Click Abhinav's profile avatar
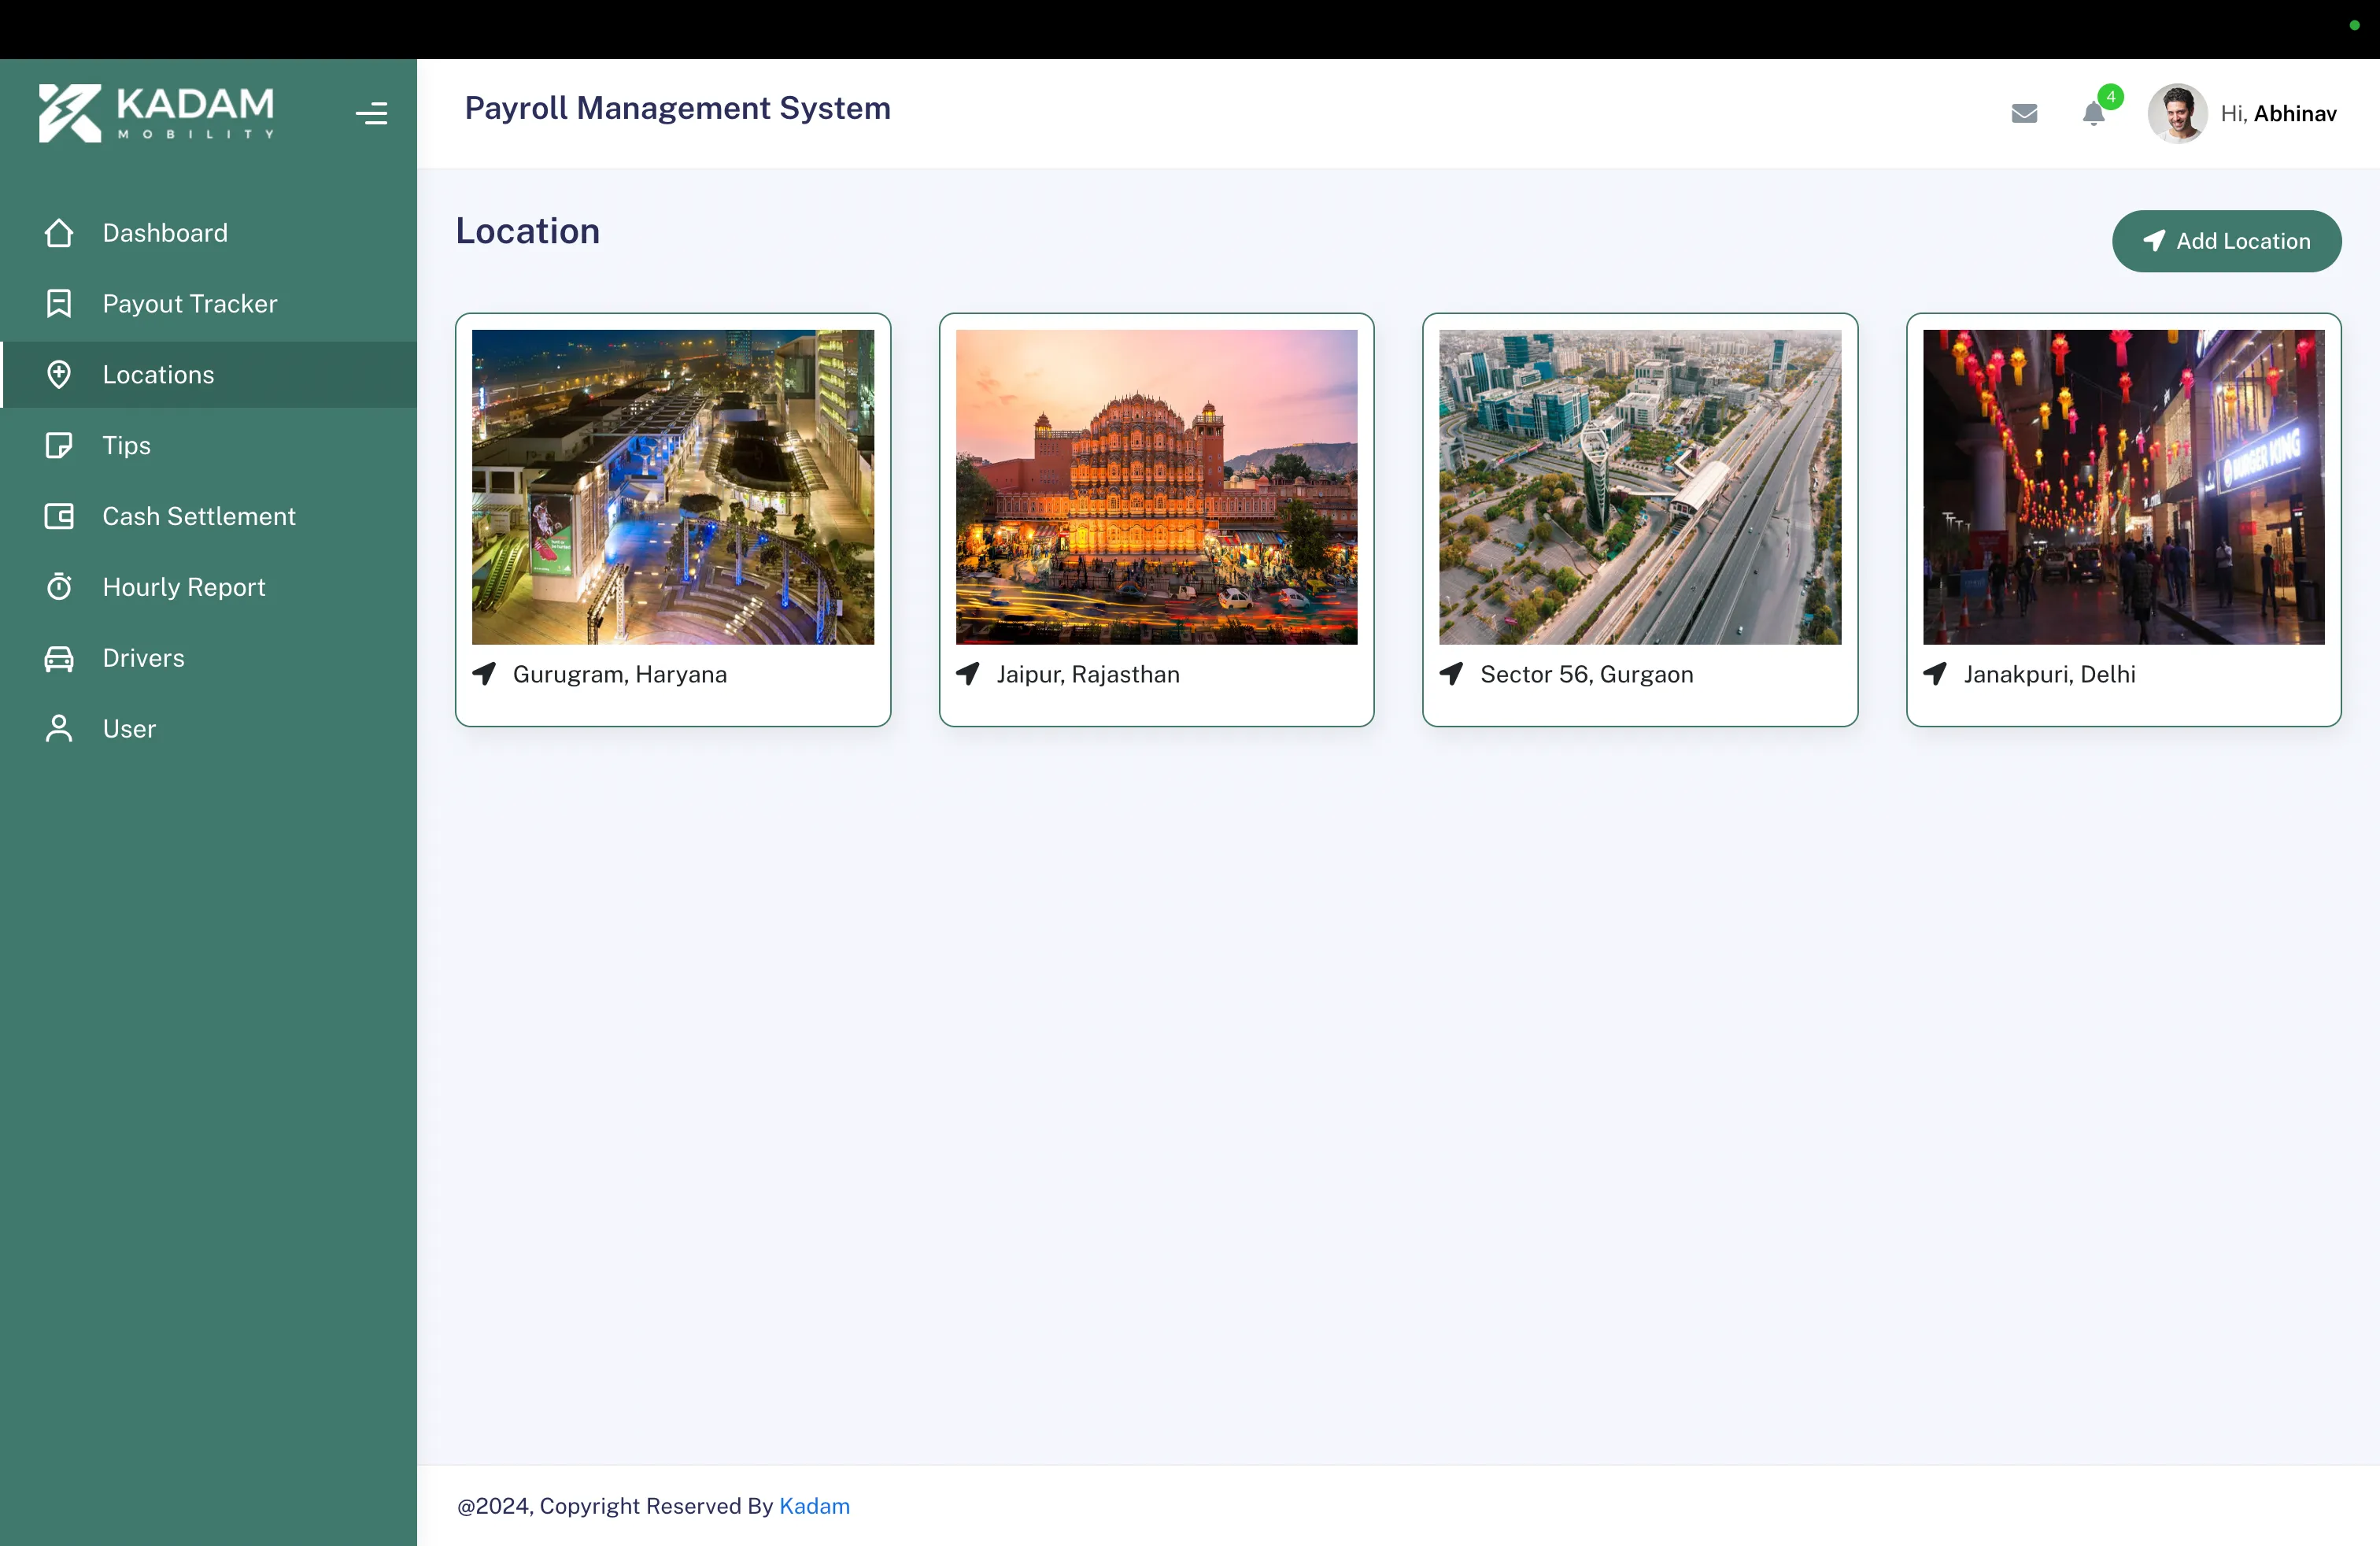The width and height of the screenshot is (2380, 1546). click(2176, 113)
